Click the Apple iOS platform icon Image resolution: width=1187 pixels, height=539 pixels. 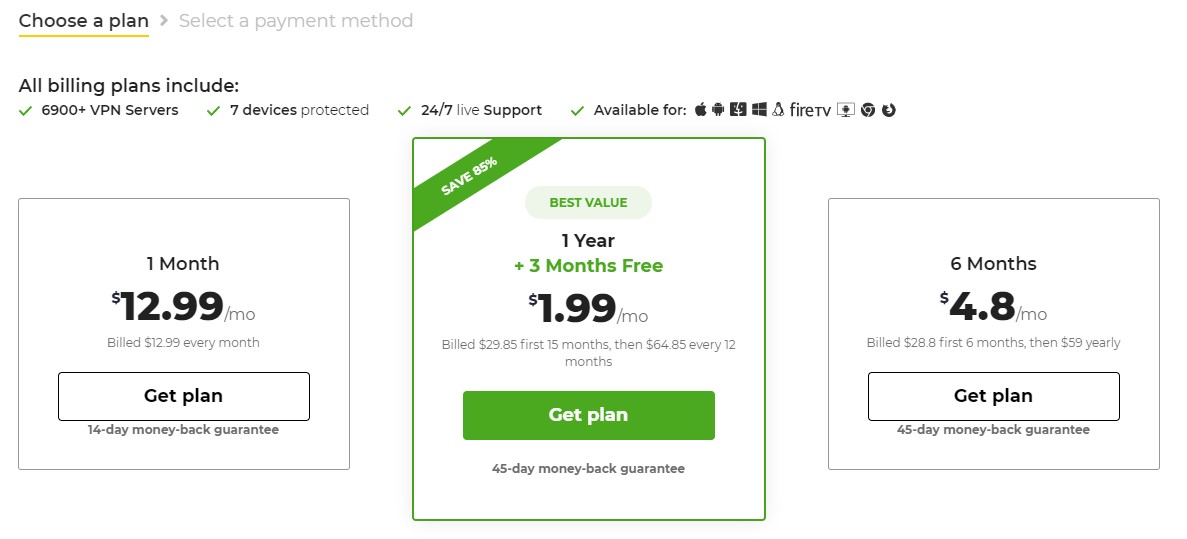pos(700,110)
